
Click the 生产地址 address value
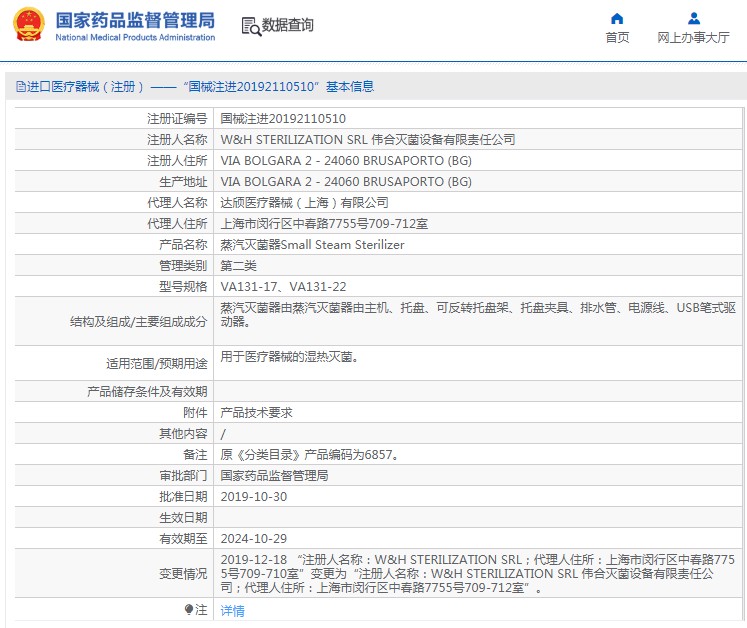coord(346,182)
